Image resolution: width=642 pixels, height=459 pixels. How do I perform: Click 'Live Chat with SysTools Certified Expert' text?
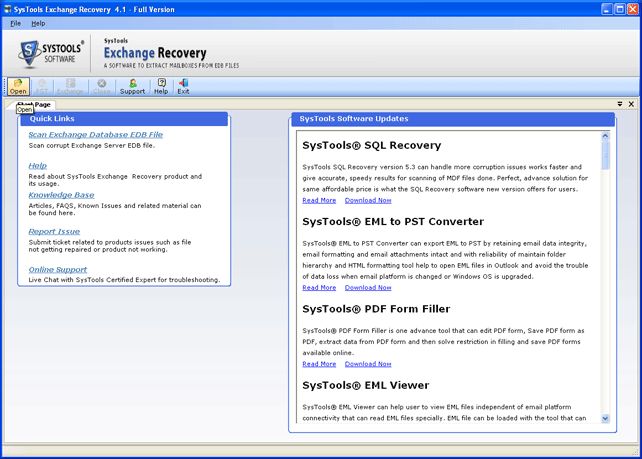point(92,280)
